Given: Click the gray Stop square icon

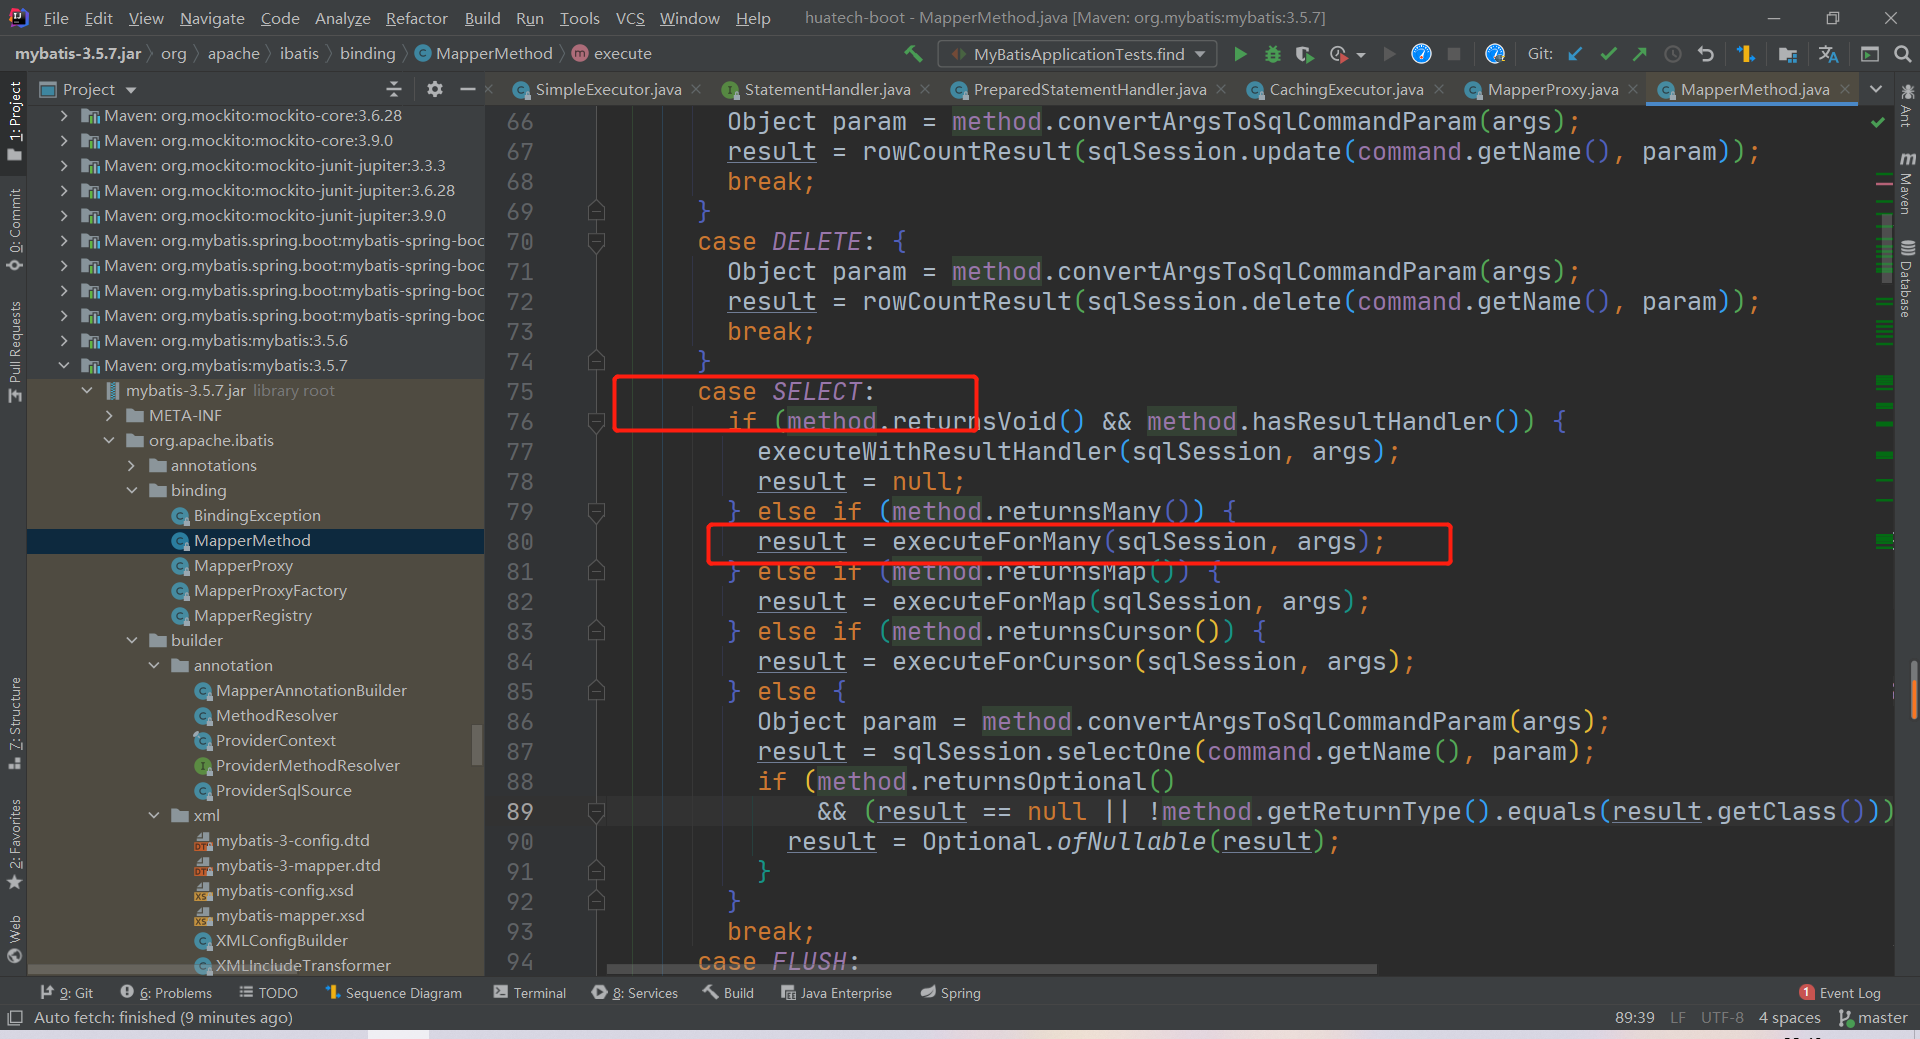Looking at the screenshot, I should tap(1454, 54).
